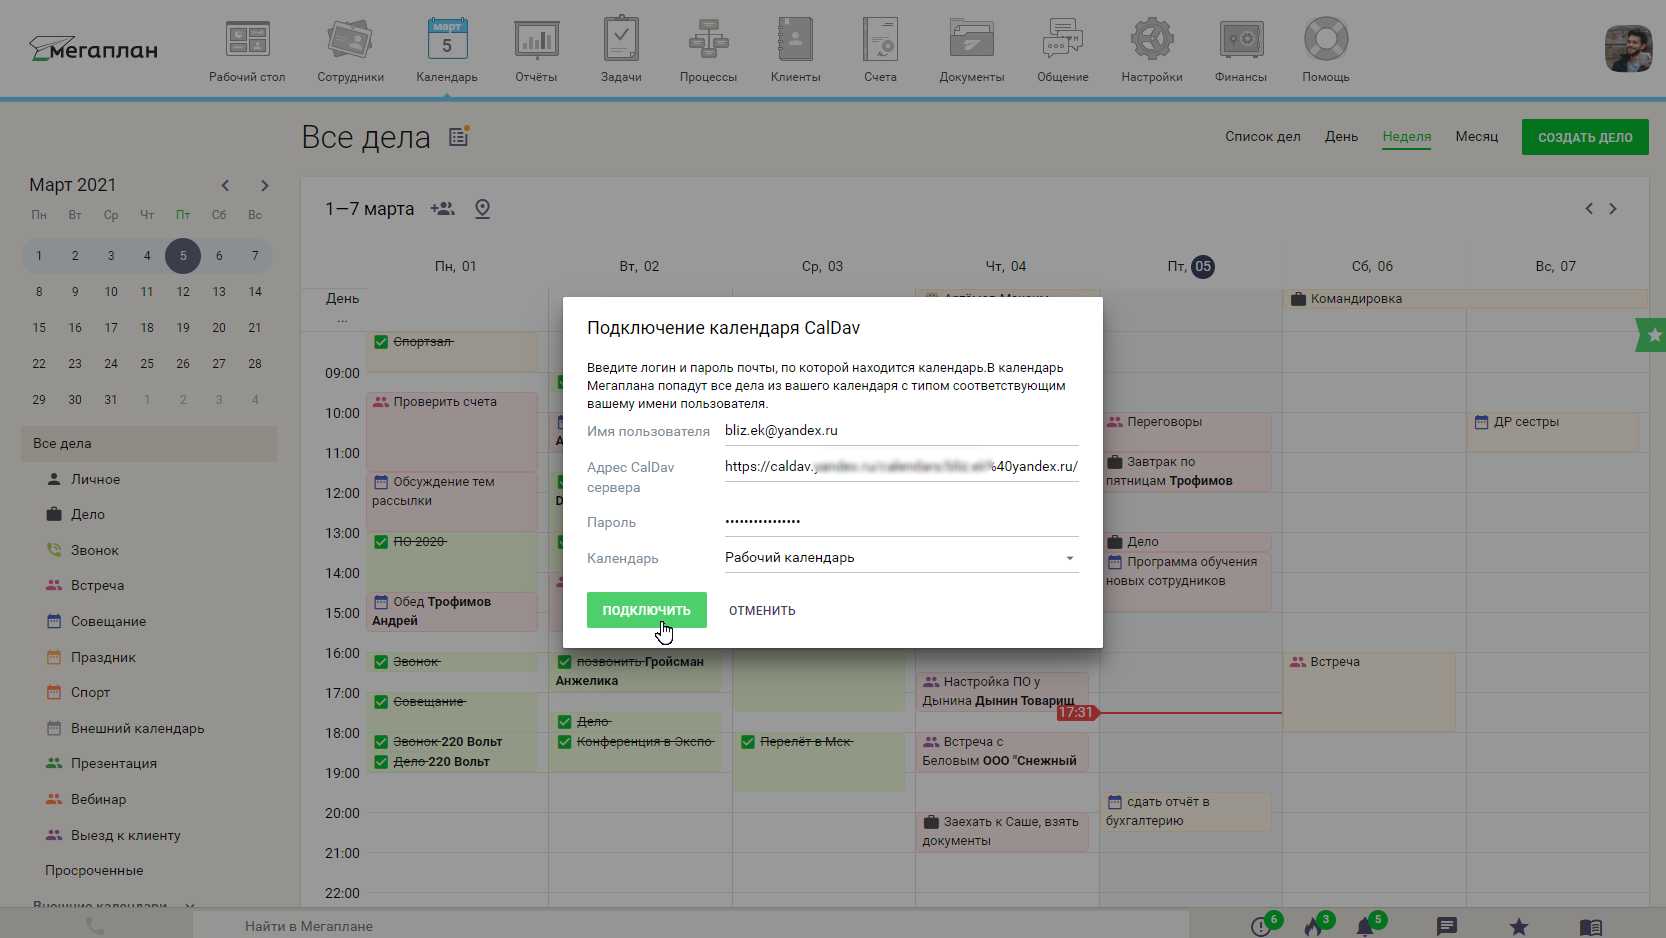This screenshot has width=1666, height=938.
Task: Click the Мегаплан logo
Action: 93,49
